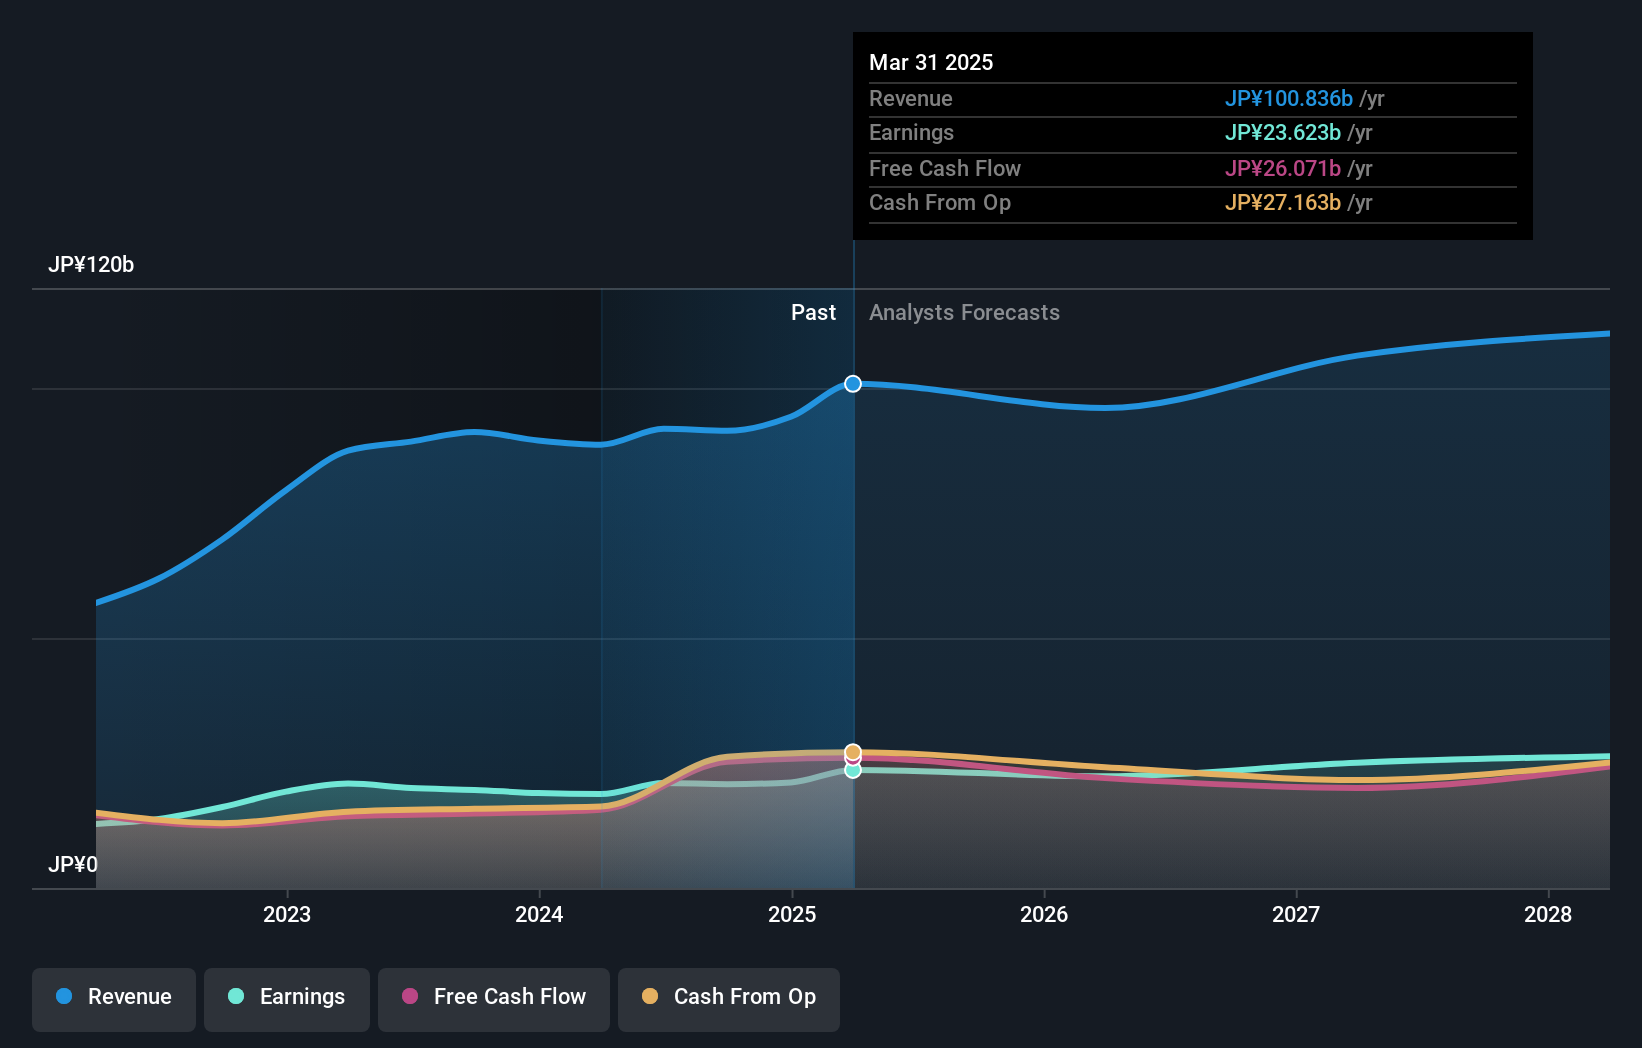Click the 2025 x-axis label
The width and height of the screenshot is (1642, 1048).
click(792, 914)
